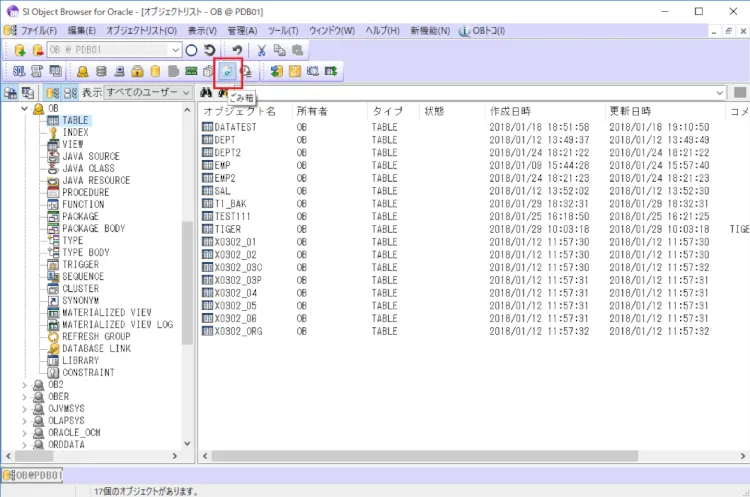Open the ツール(T) menu

(283, 31)
